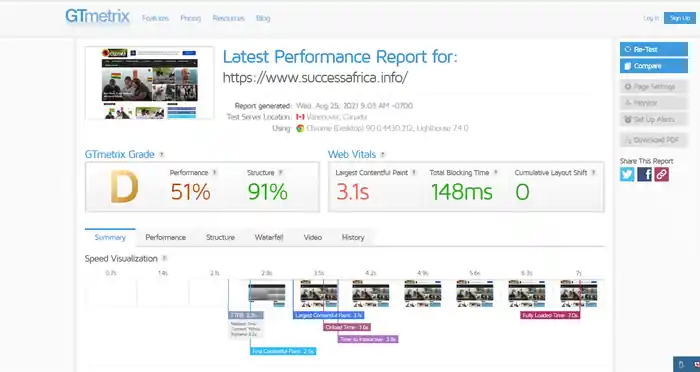The height and width of the screenshot is (372, 700).
Task: Open the site screenshot thumbnail
Action: 150,83
